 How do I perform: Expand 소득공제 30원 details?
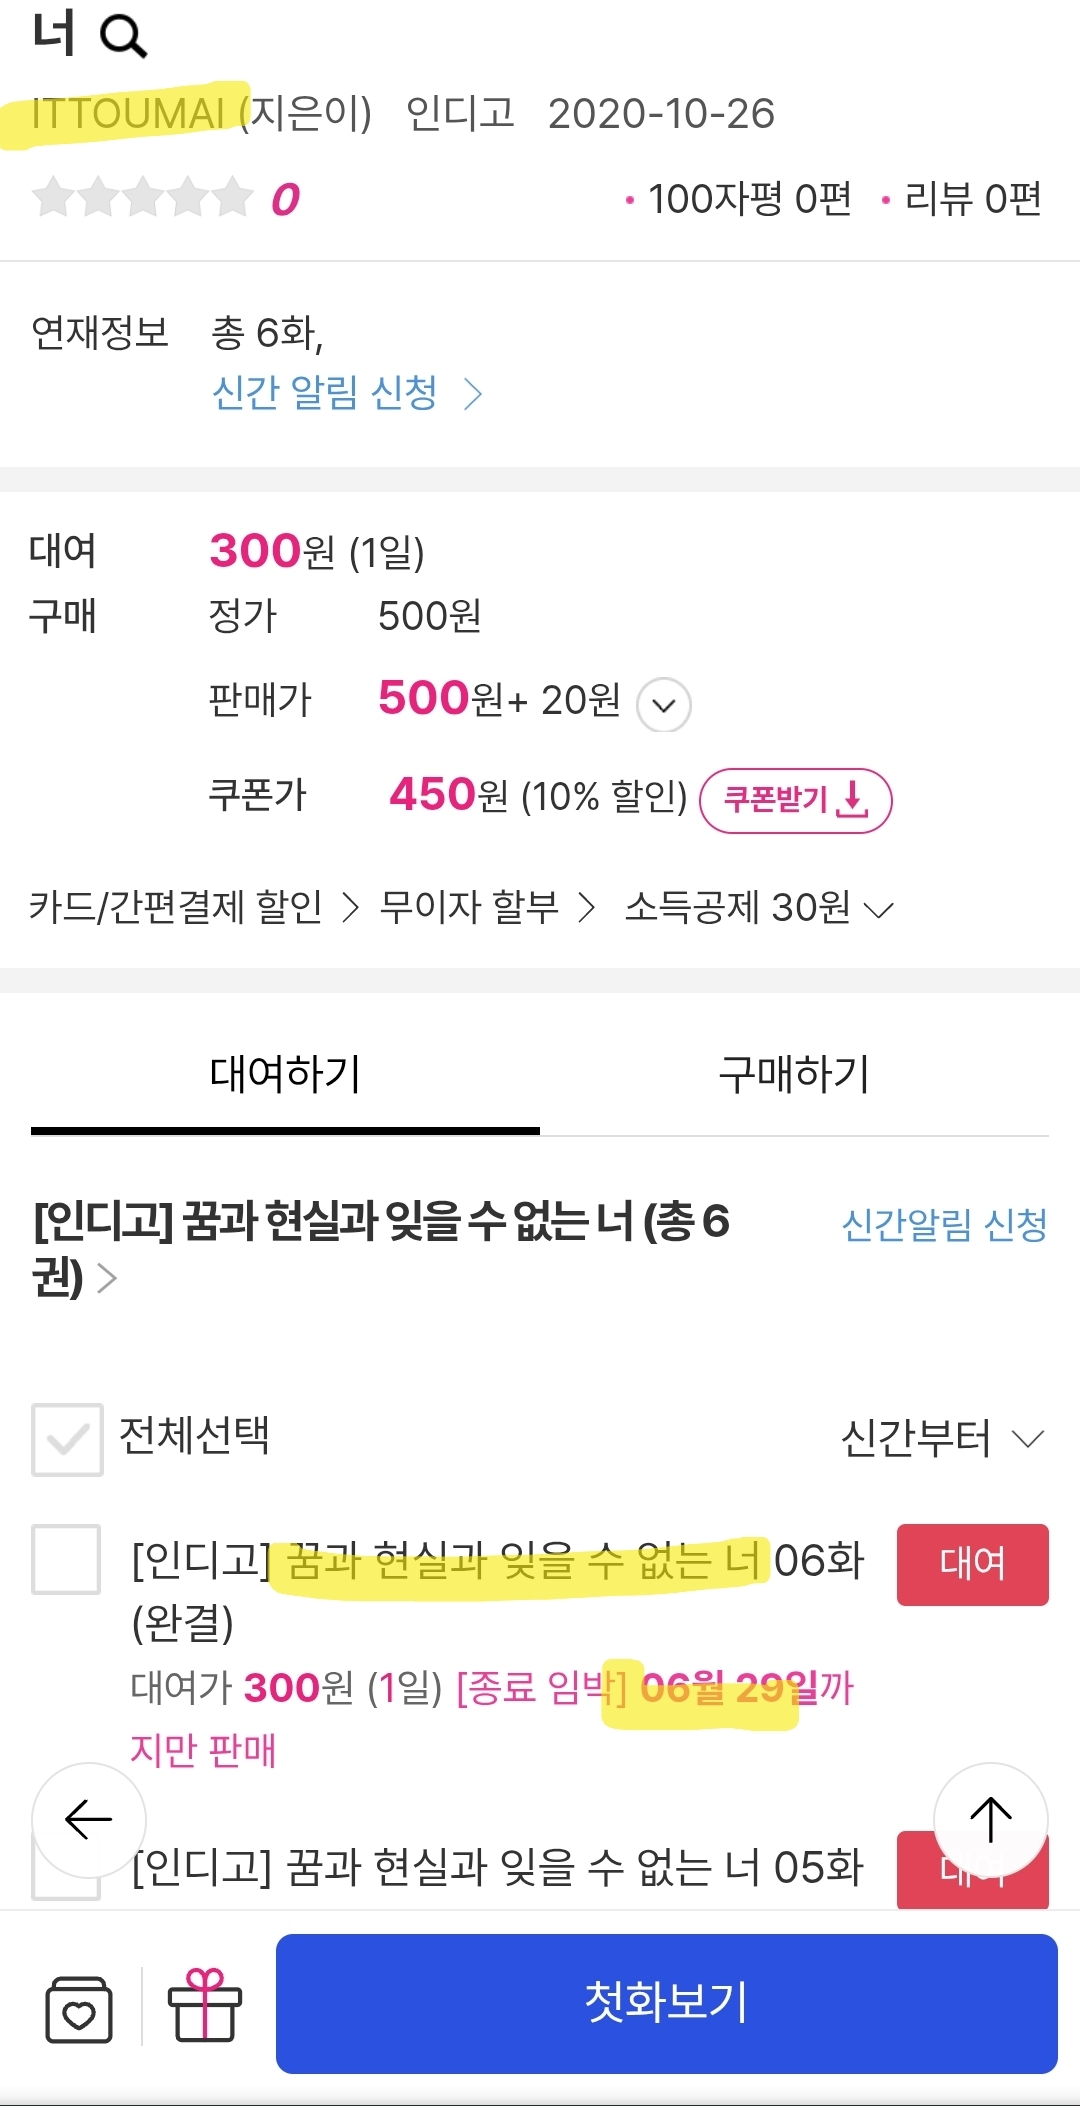tap(758, 908)
